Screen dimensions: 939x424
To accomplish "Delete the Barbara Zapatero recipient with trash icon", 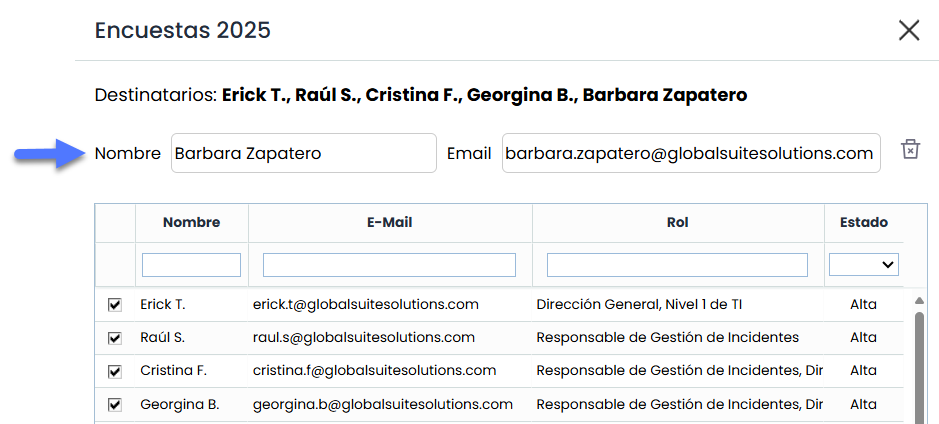I will (x=909, y=149).
